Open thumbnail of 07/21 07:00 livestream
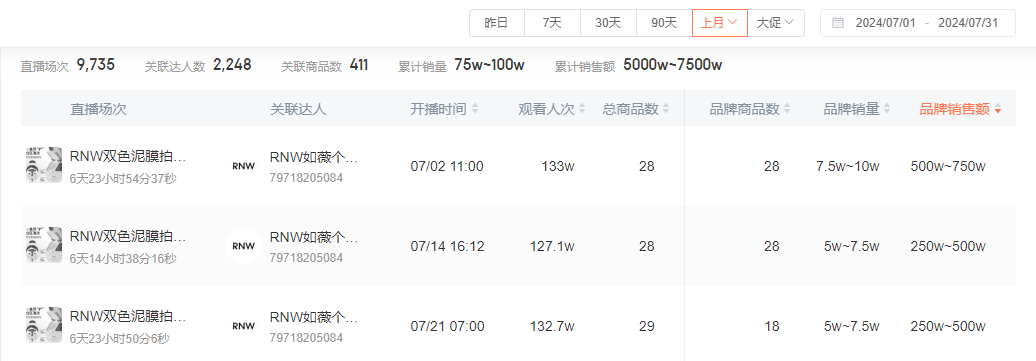This screenshot has height=361, width=1036. coord(44,325)
